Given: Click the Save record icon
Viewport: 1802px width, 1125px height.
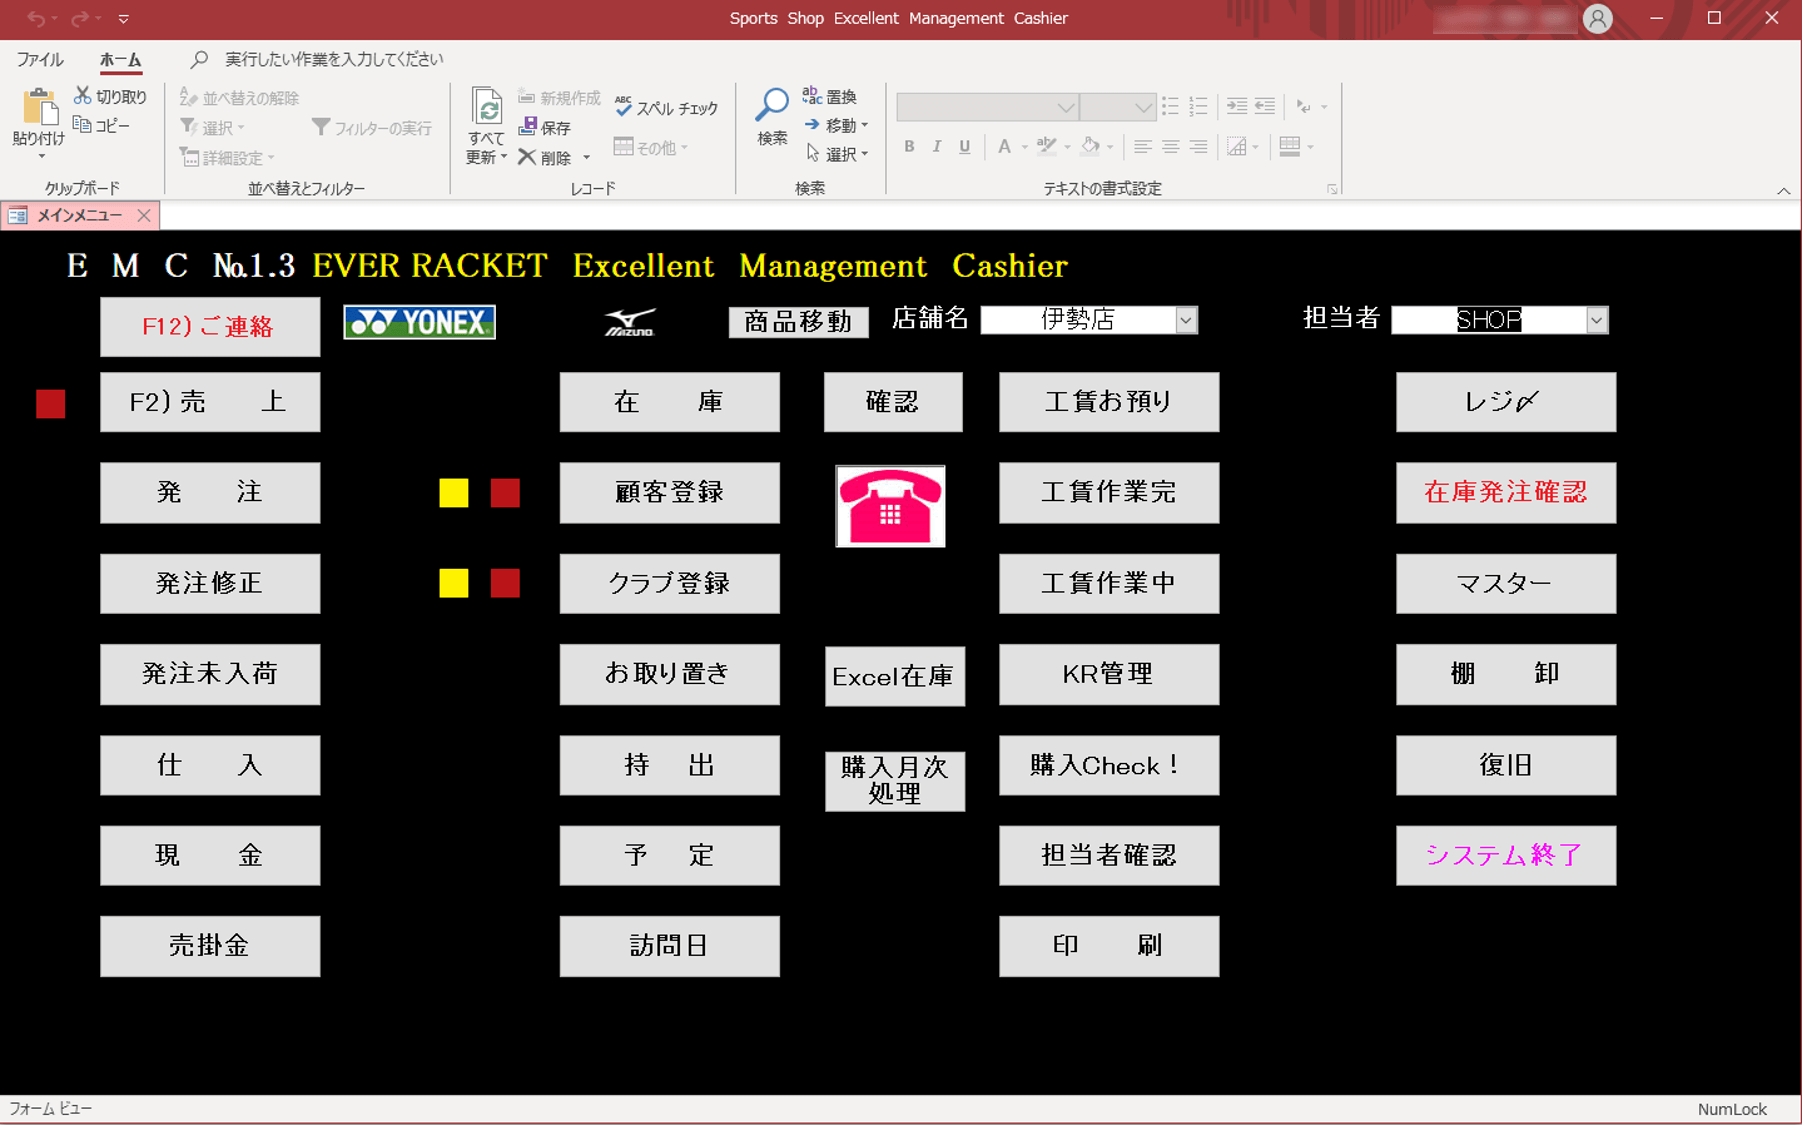Looking at the screenshot, I should coord(528,127).
